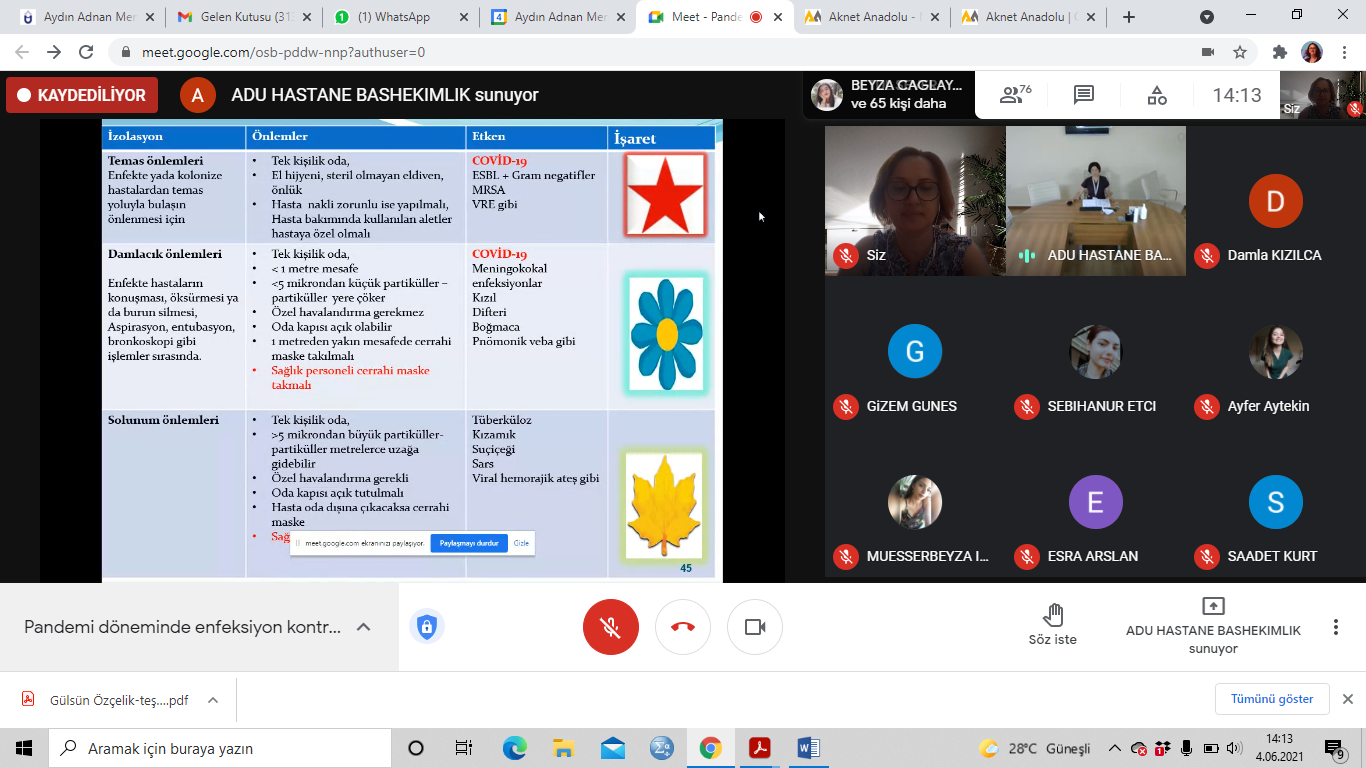Open the Meet activities icon
The height and width of the screenshot is (768, 1366).
click(x=1156, y=95)
